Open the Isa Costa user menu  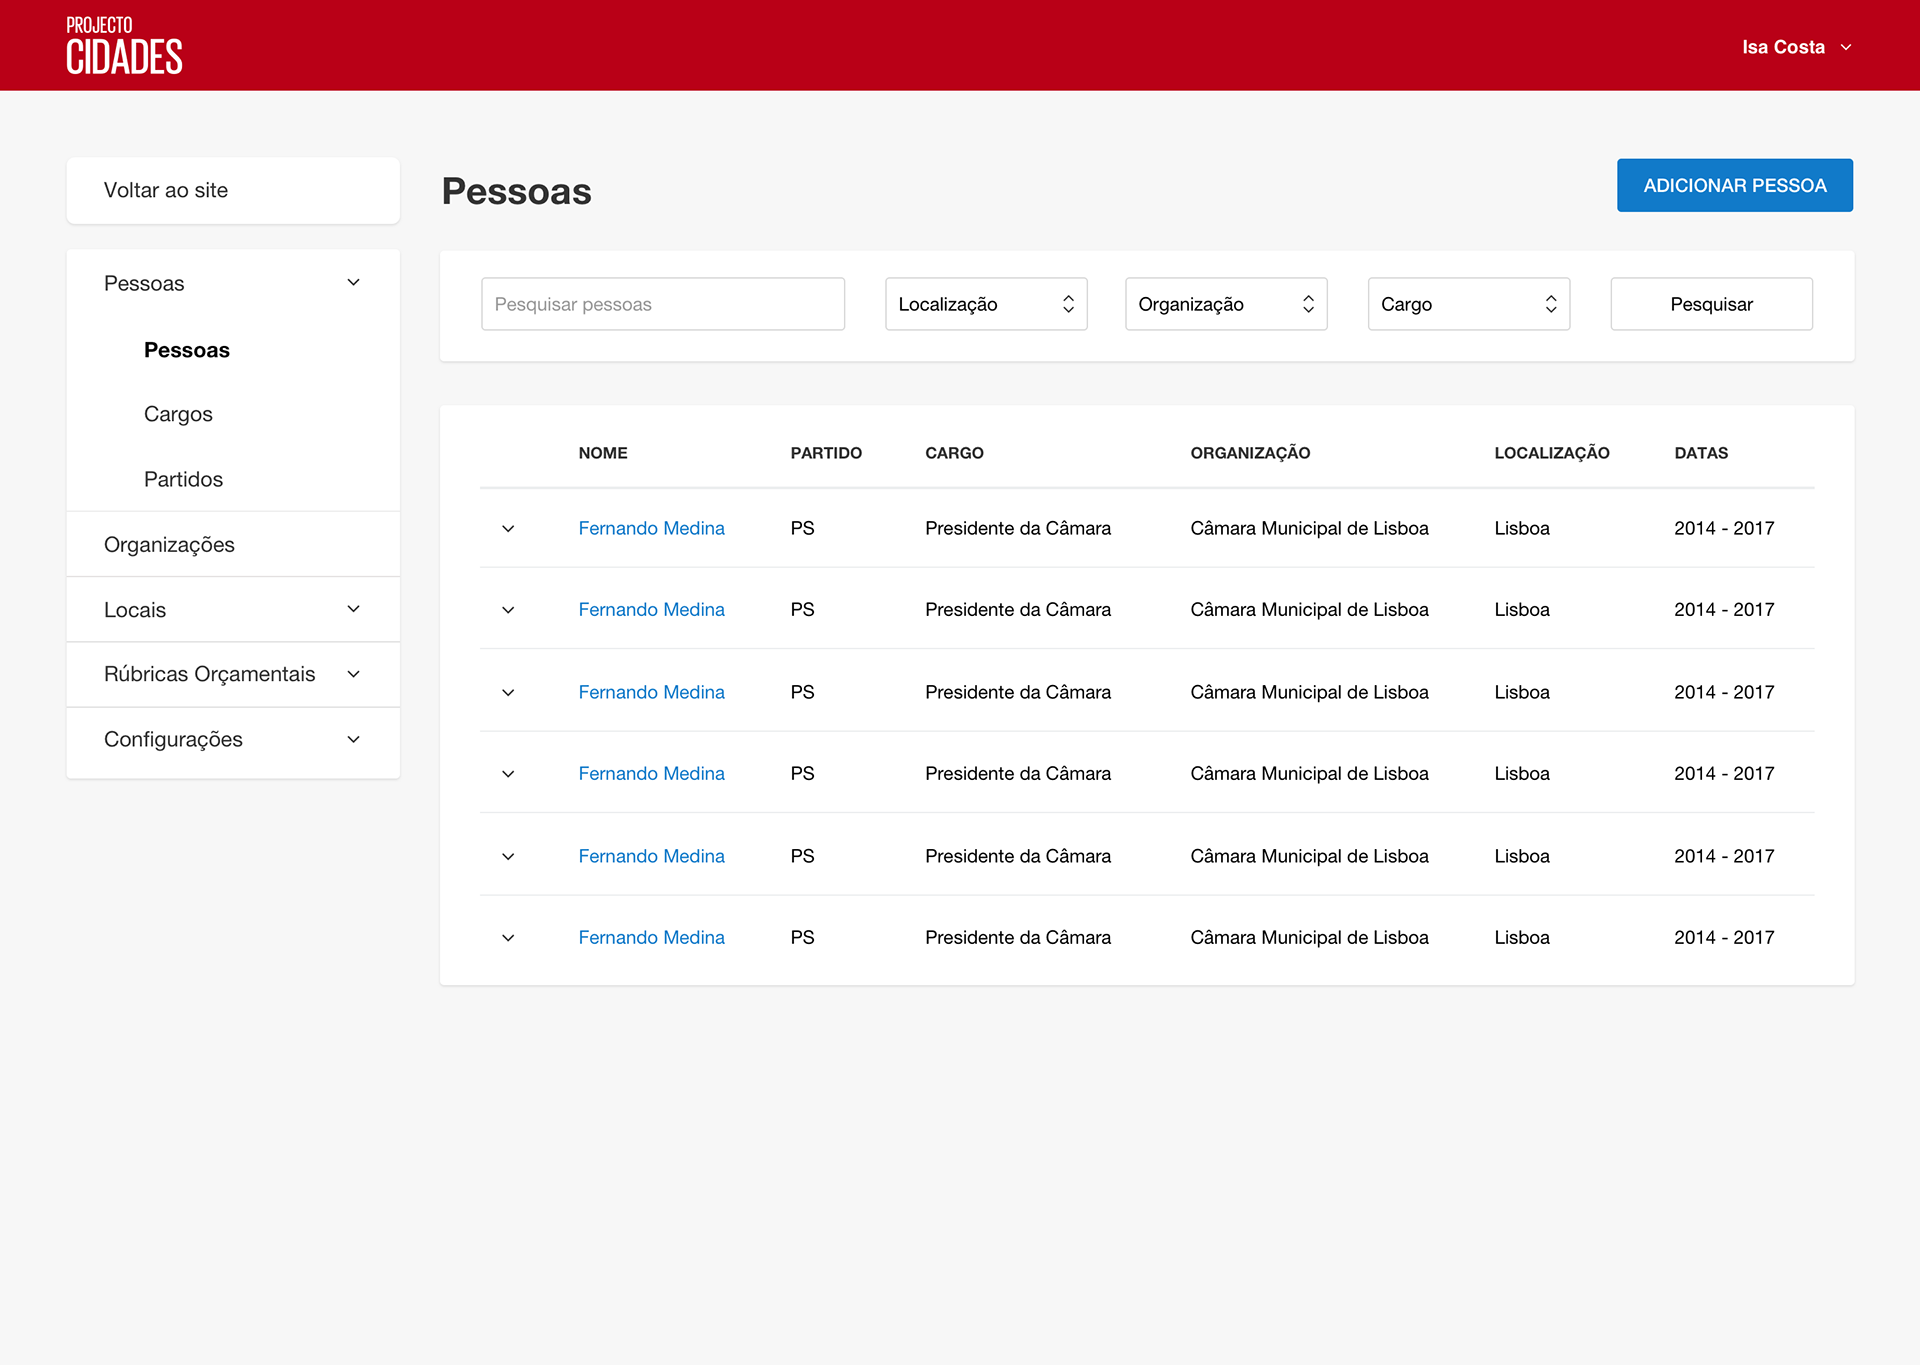point(1796,47)
